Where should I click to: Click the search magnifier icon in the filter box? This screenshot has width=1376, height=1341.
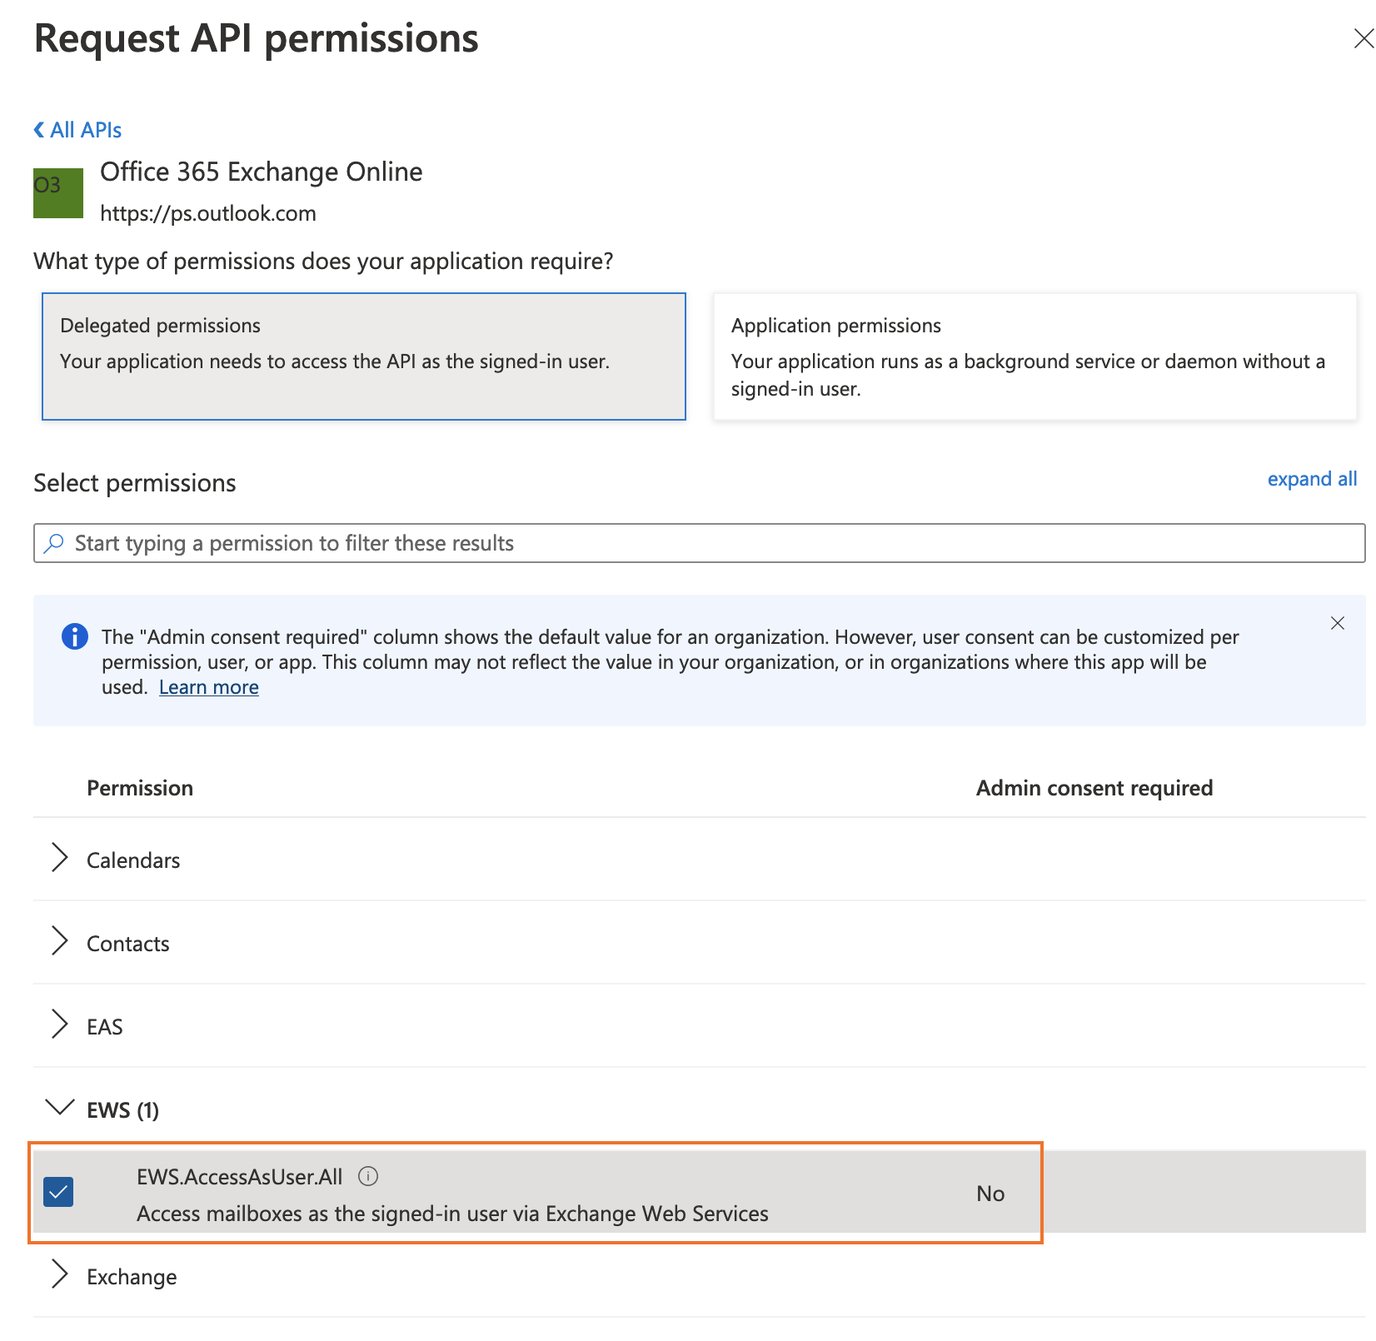coord(53,542)
